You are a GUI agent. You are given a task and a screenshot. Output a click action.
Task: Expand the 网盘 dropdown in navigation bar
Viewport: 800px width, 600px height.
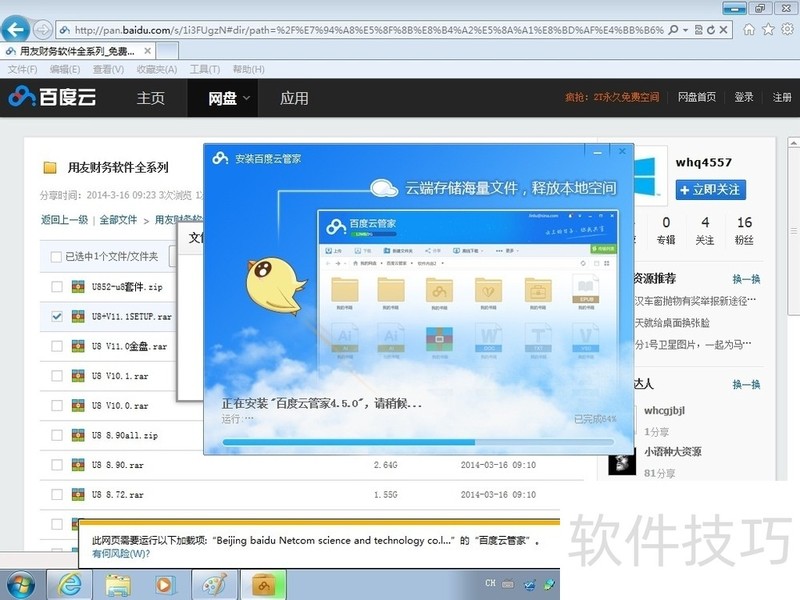coord(247,98)
